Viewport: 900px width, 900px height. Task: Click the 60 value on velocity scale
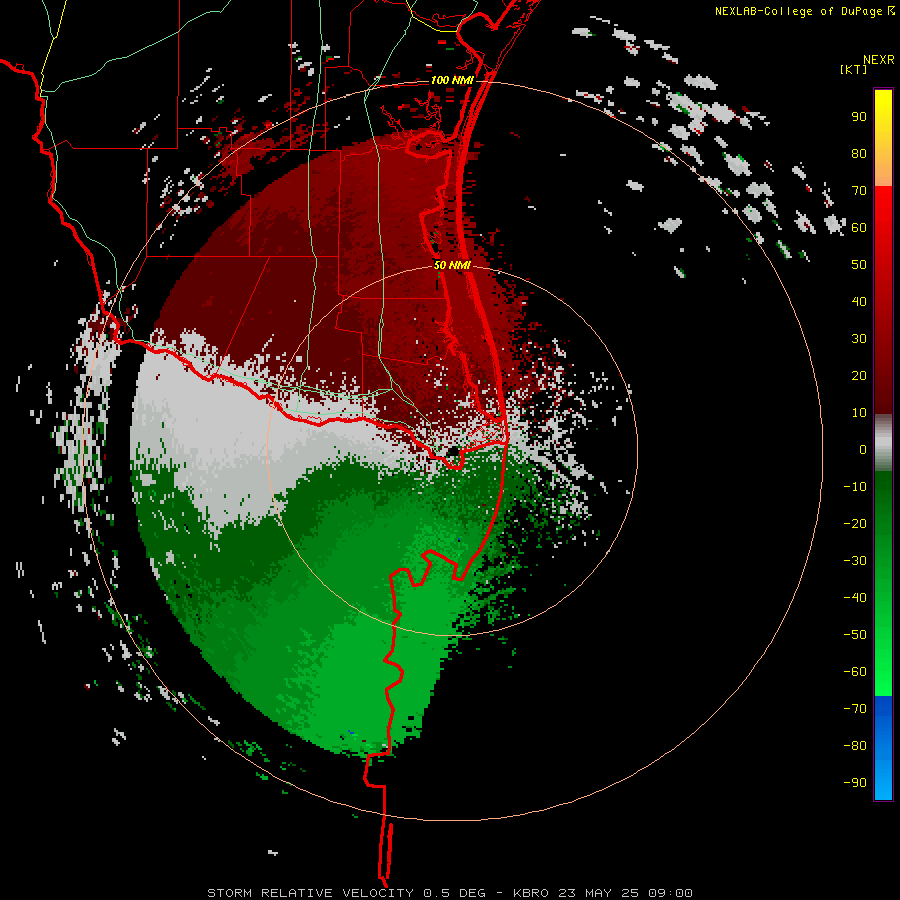[x=859, y=228]
